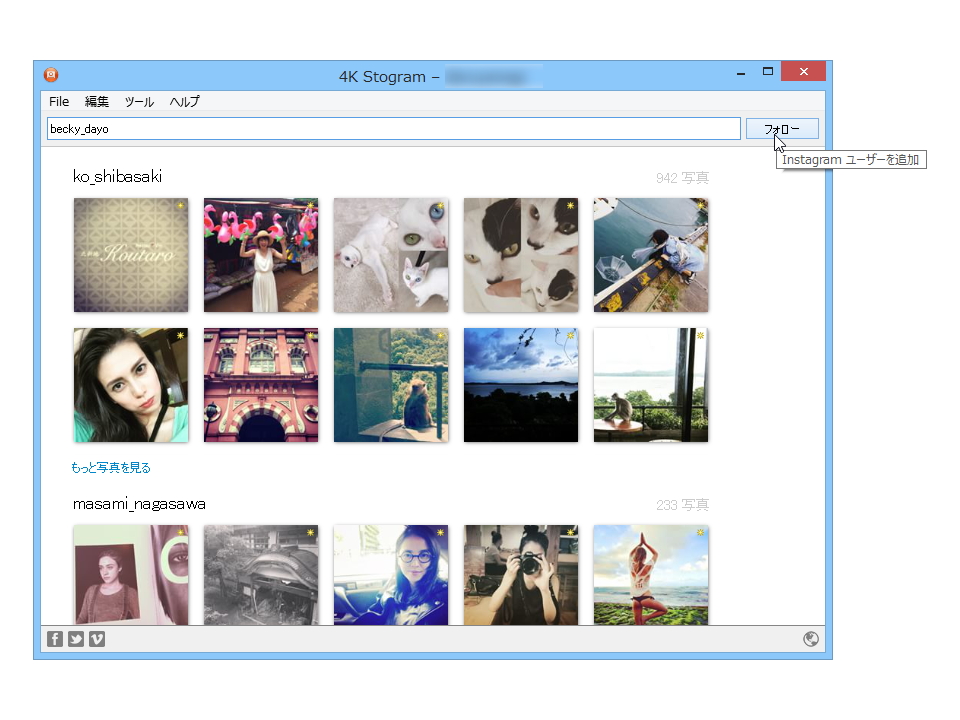Viewport: 960px width, 720px height.
Task: Open the yoga pose on beach thumbnail
Action: click(x=651, y=575)
